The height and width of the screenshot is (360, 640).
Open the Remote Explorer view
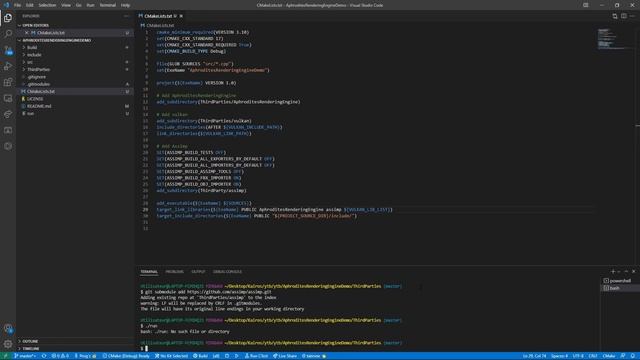tap(8, 98)
